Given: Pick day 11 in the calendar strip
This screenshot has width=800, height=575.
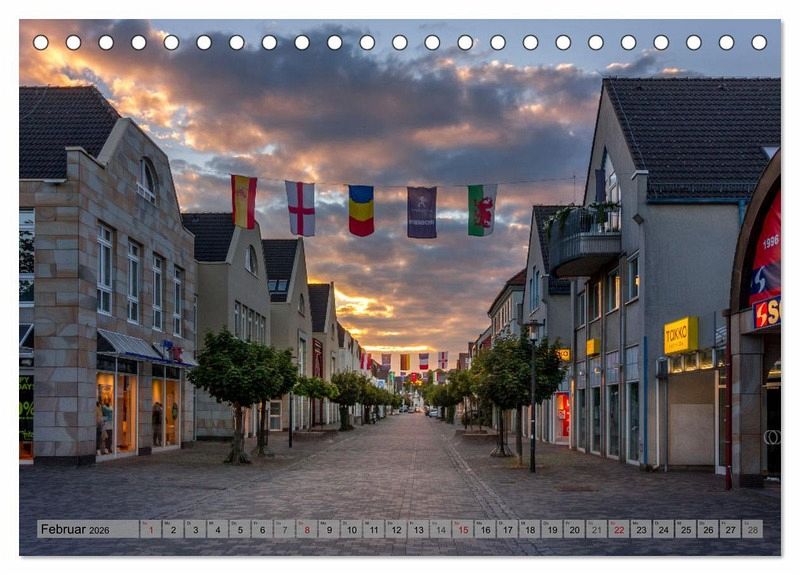Looking at the screenshot, I should tap(373, 529).
